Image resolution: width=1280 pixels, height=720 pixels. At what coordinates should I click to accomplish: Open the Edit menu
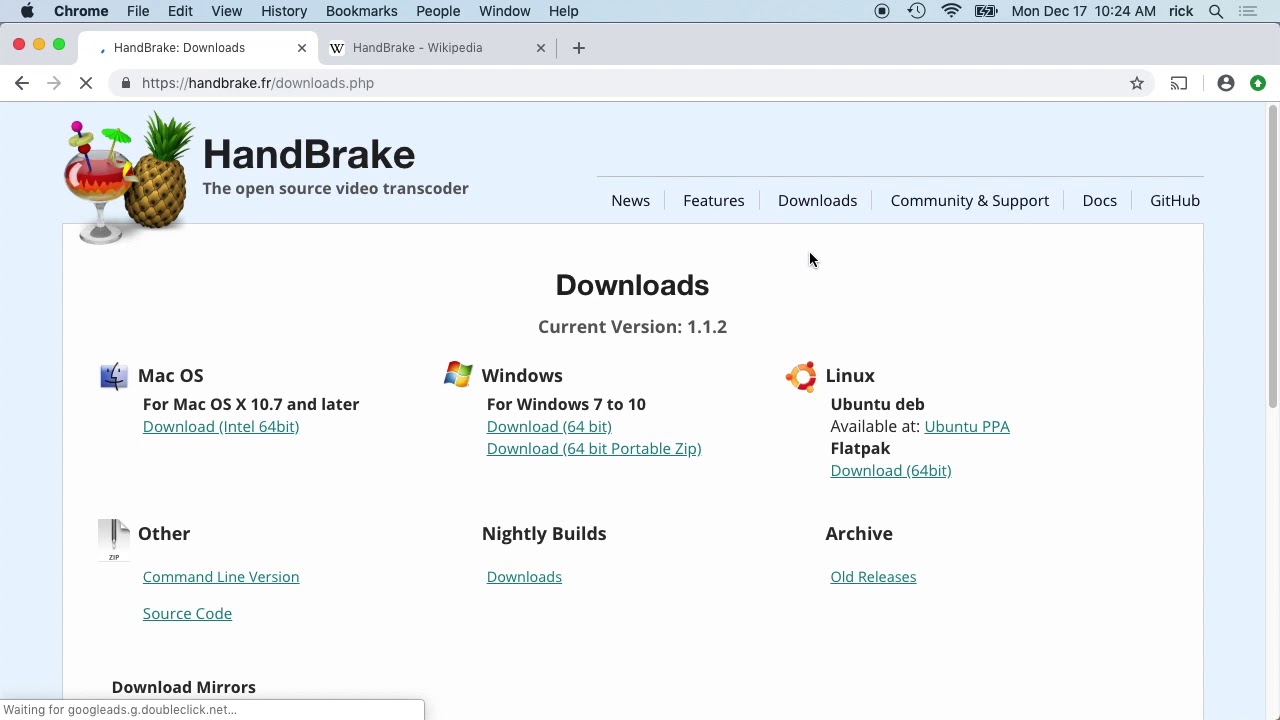[x=180, y=11]
